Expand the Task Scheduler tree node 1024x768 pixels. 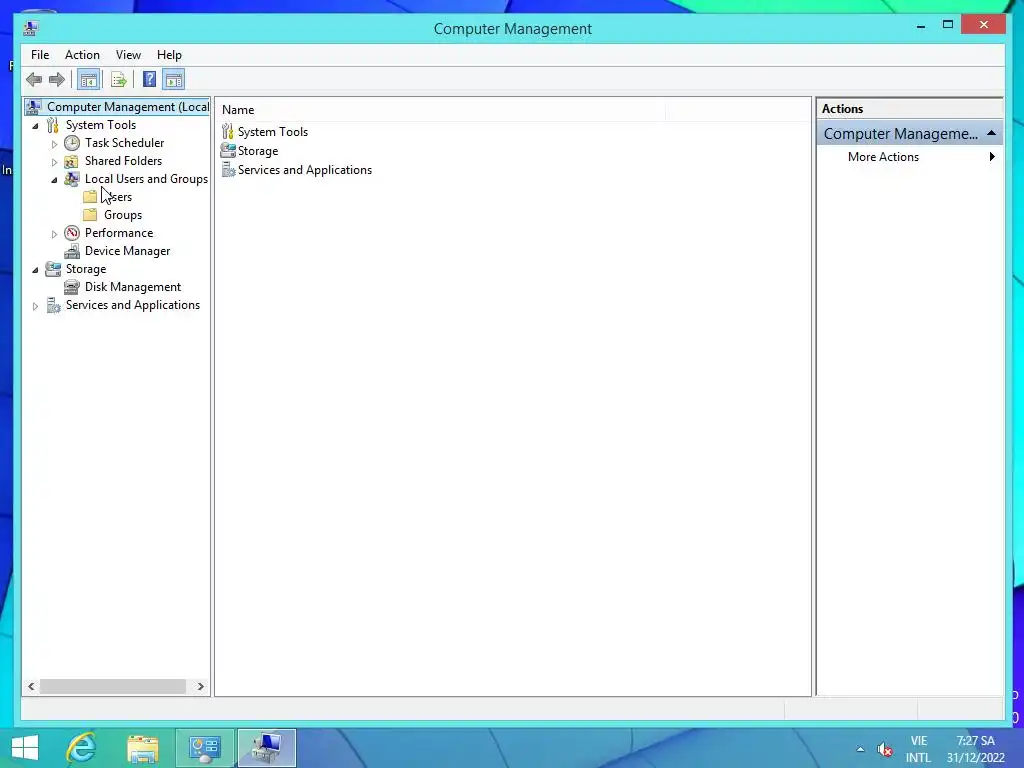point(54,144)
